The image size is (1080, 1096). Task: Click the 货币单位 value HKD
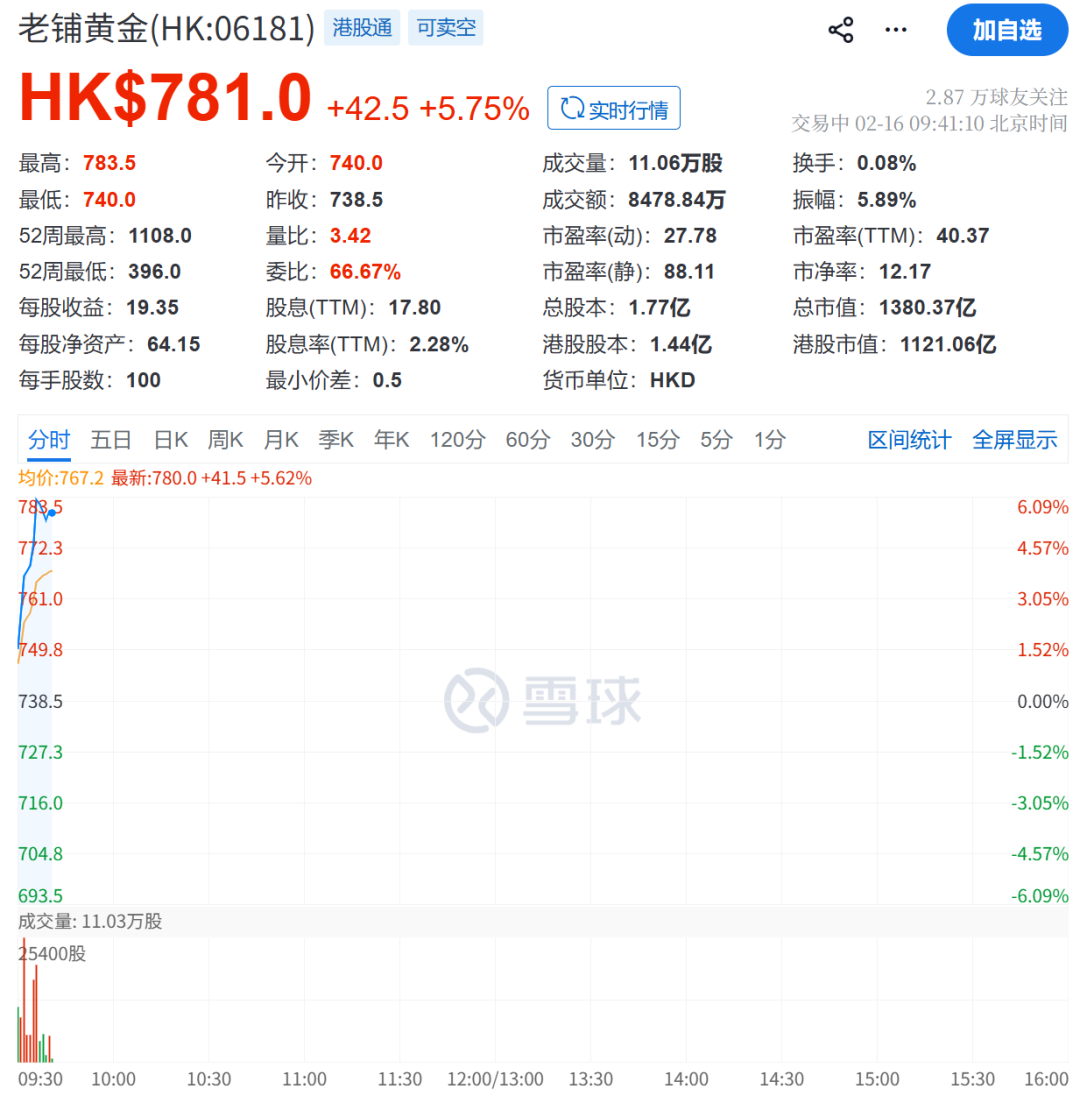tap(672, 380)
